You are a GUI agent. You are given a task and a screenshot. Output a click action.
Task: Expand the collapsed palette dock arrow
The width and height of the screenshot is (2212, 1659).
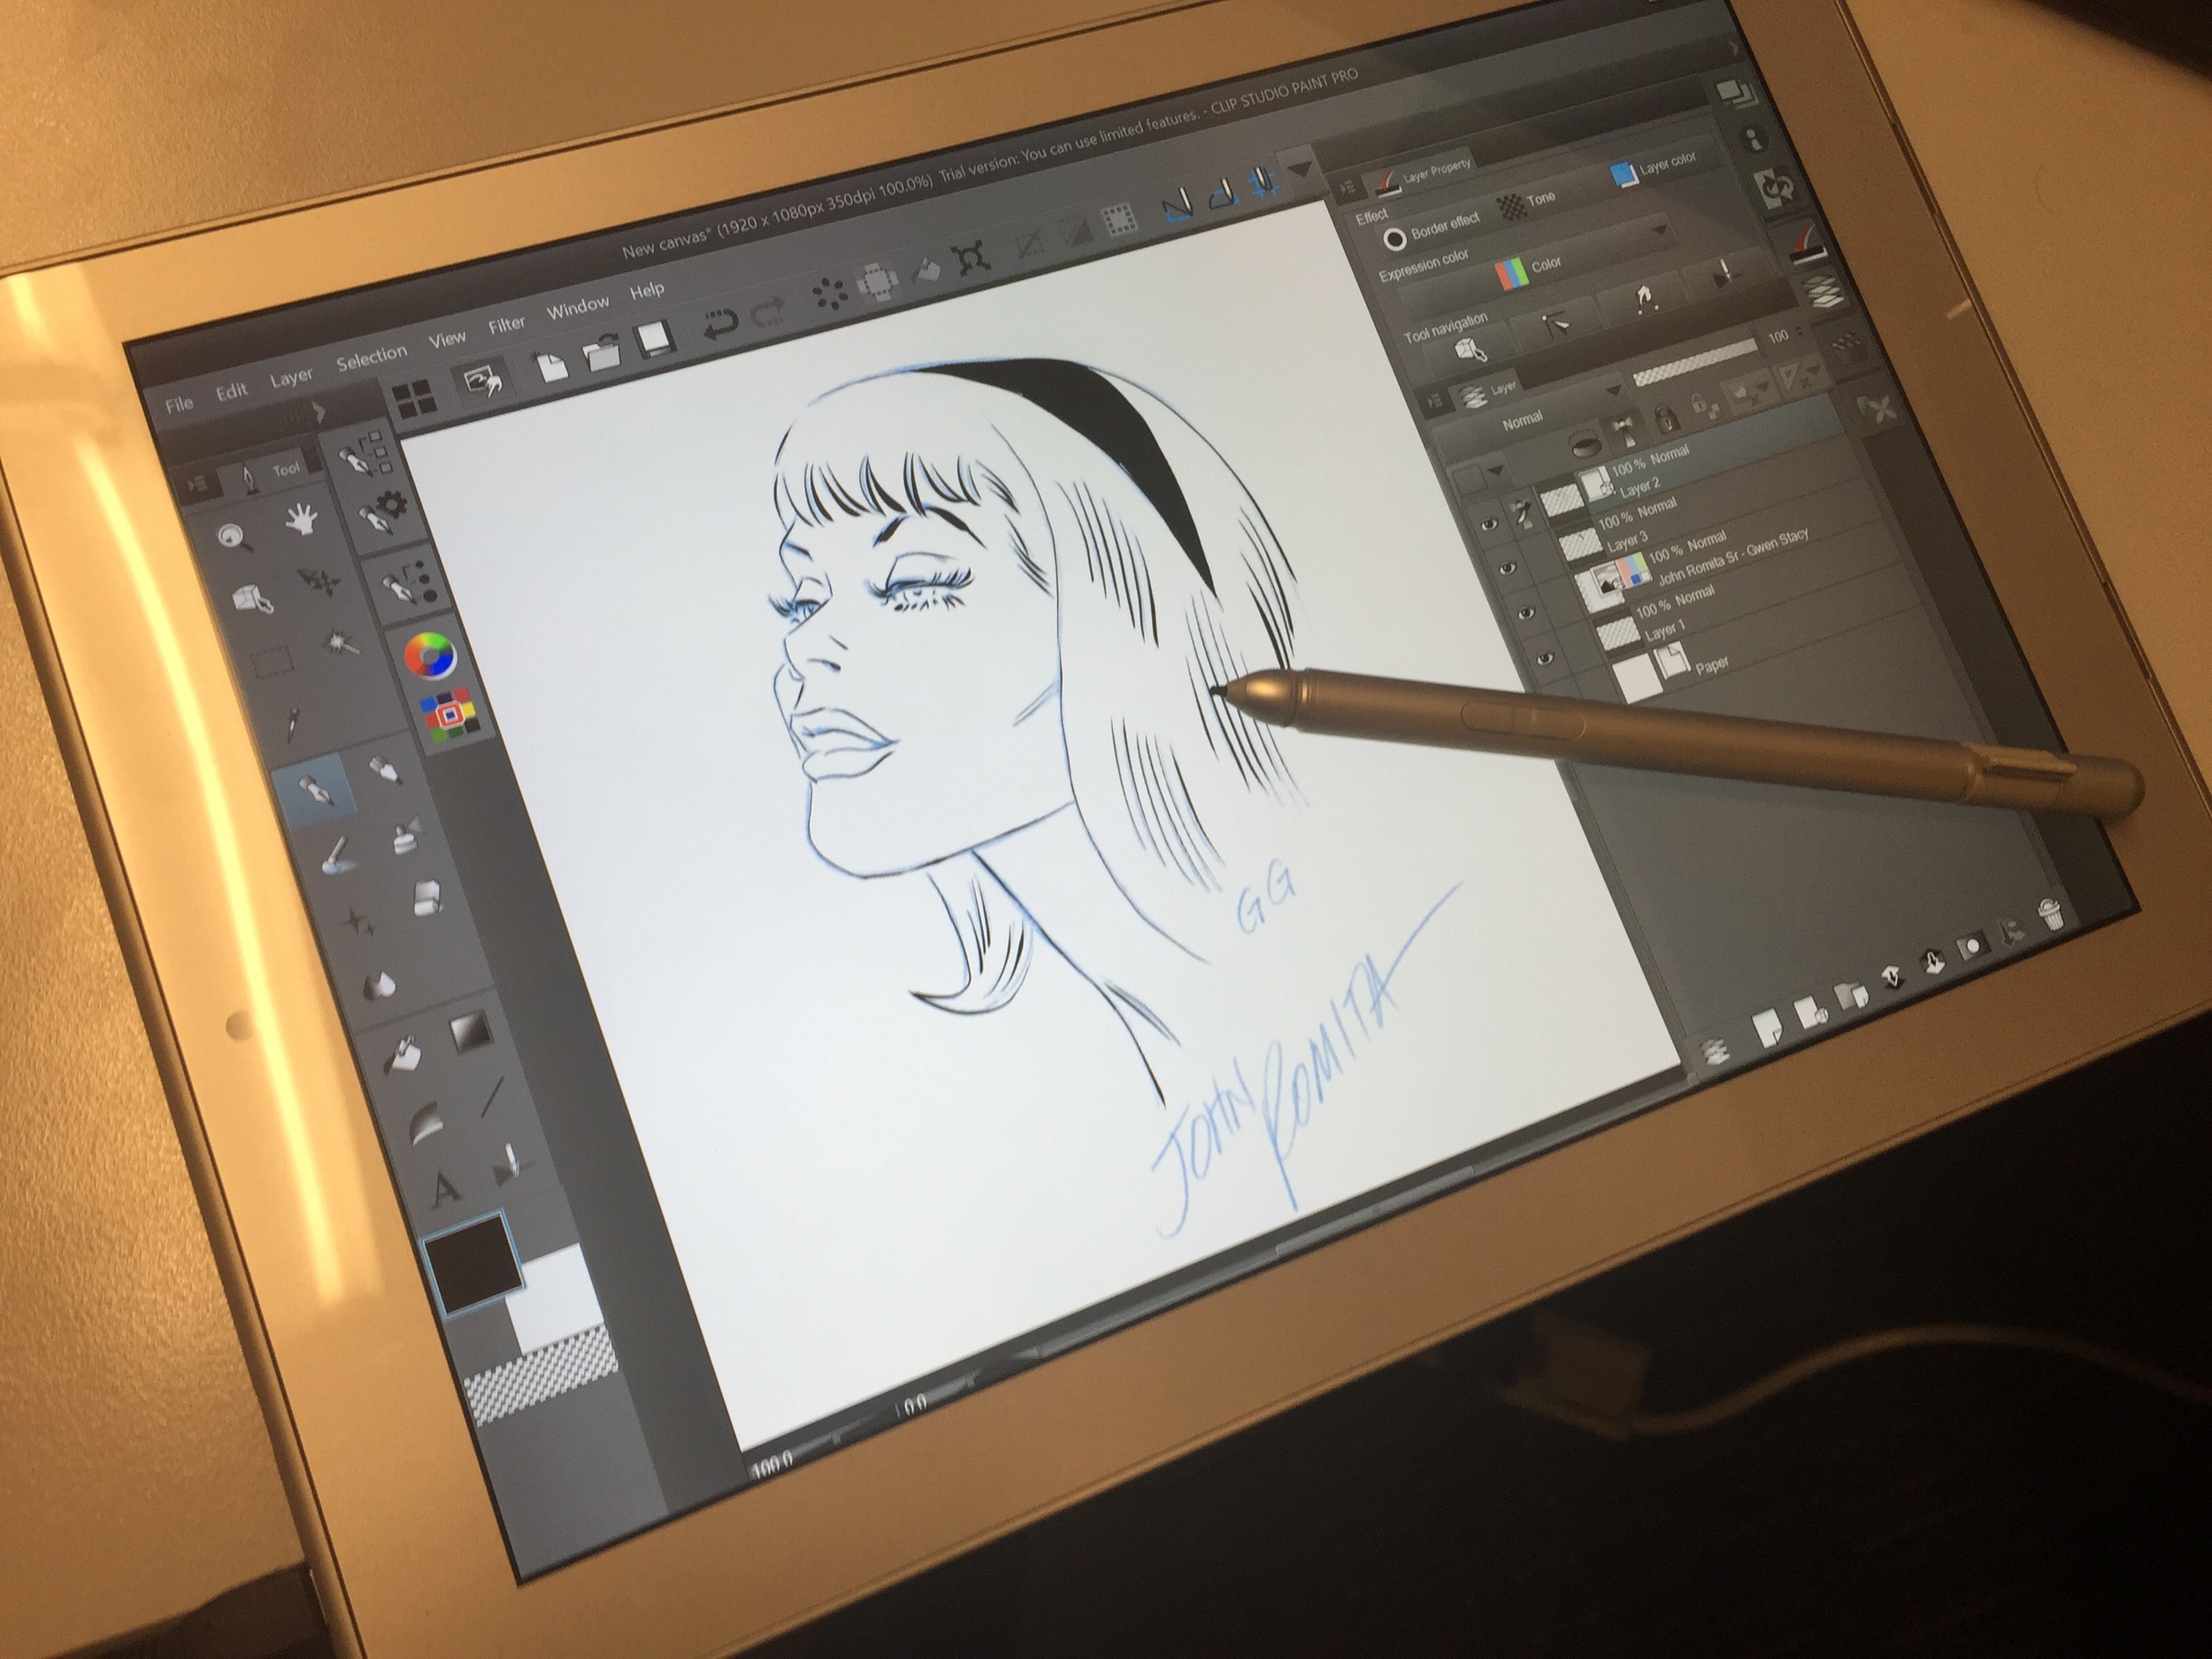pos(318,412)
